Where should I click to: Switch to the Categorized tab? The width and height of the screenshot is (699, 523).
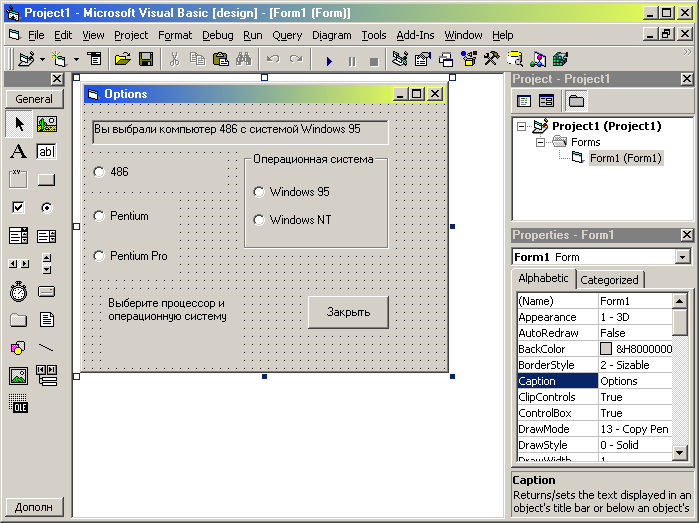(x=609, y=280)
